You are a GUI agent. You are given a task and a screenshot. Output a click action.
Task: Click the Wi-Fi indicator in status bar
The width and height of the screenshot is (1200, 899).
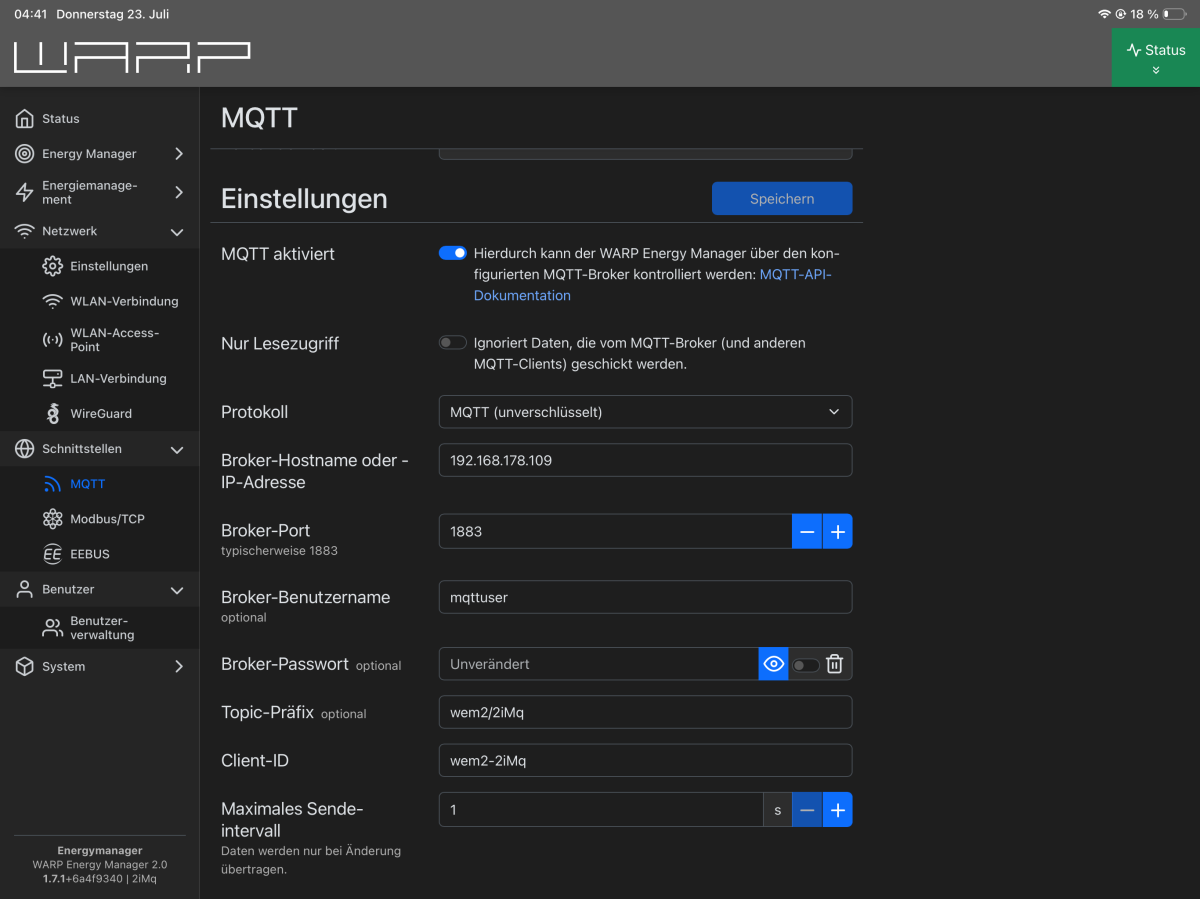point(1104,14)
